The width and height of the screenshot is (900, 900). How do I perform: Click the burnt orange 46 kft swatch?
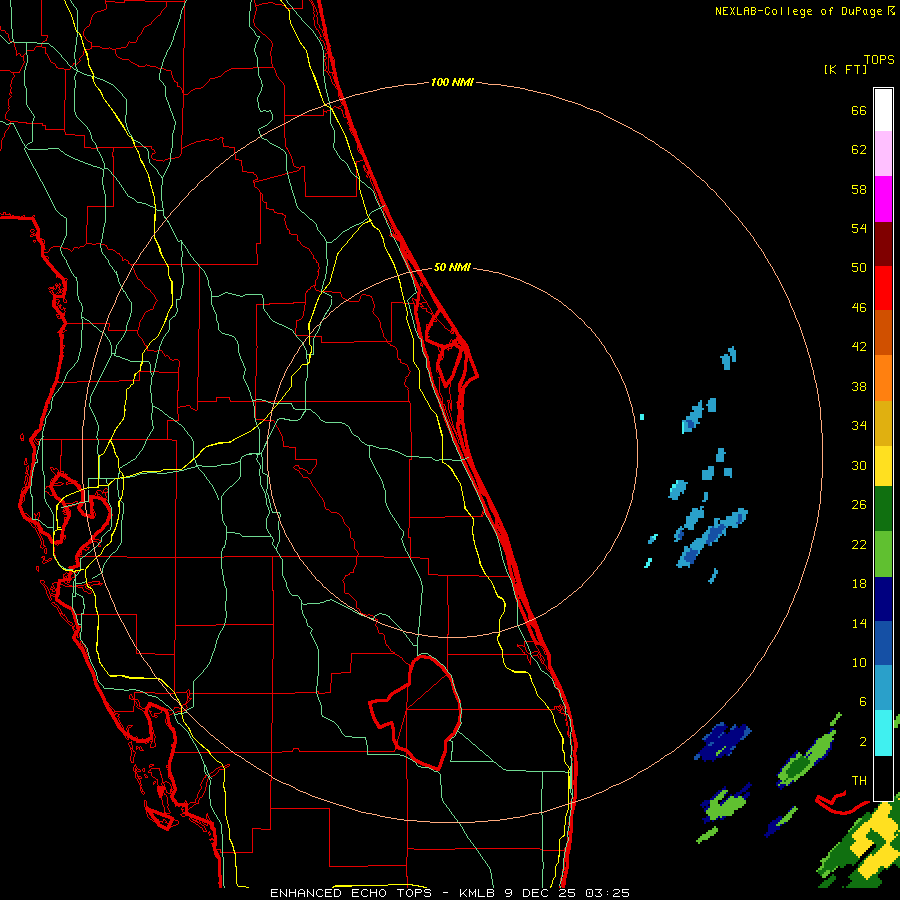coord(883,333)
